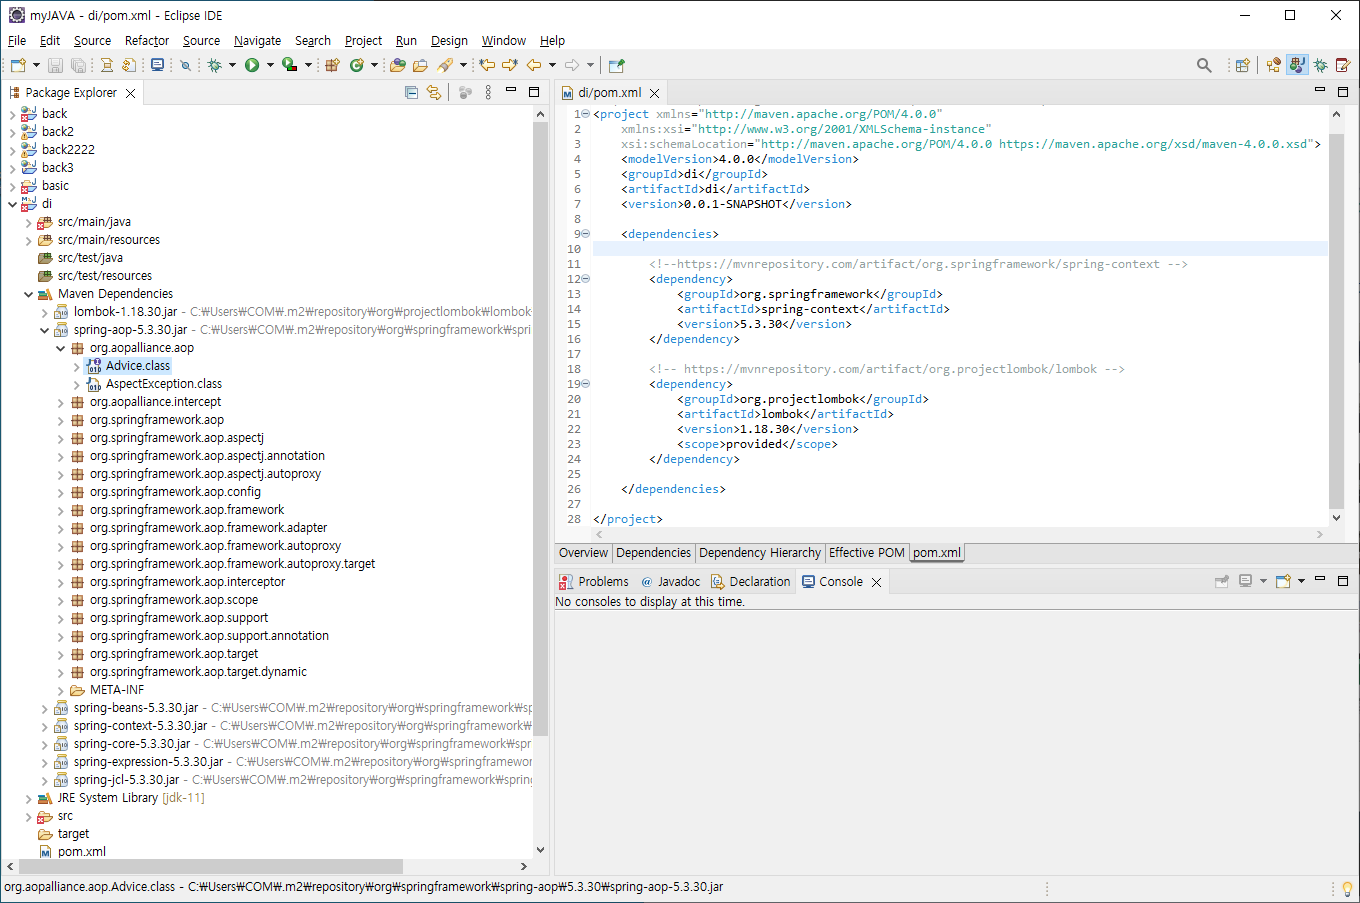Image resolution: width=1360 pixels, height=903 pixels.
Task: Click the Open Type toolbar icon
Action: (x=398, y=65)
